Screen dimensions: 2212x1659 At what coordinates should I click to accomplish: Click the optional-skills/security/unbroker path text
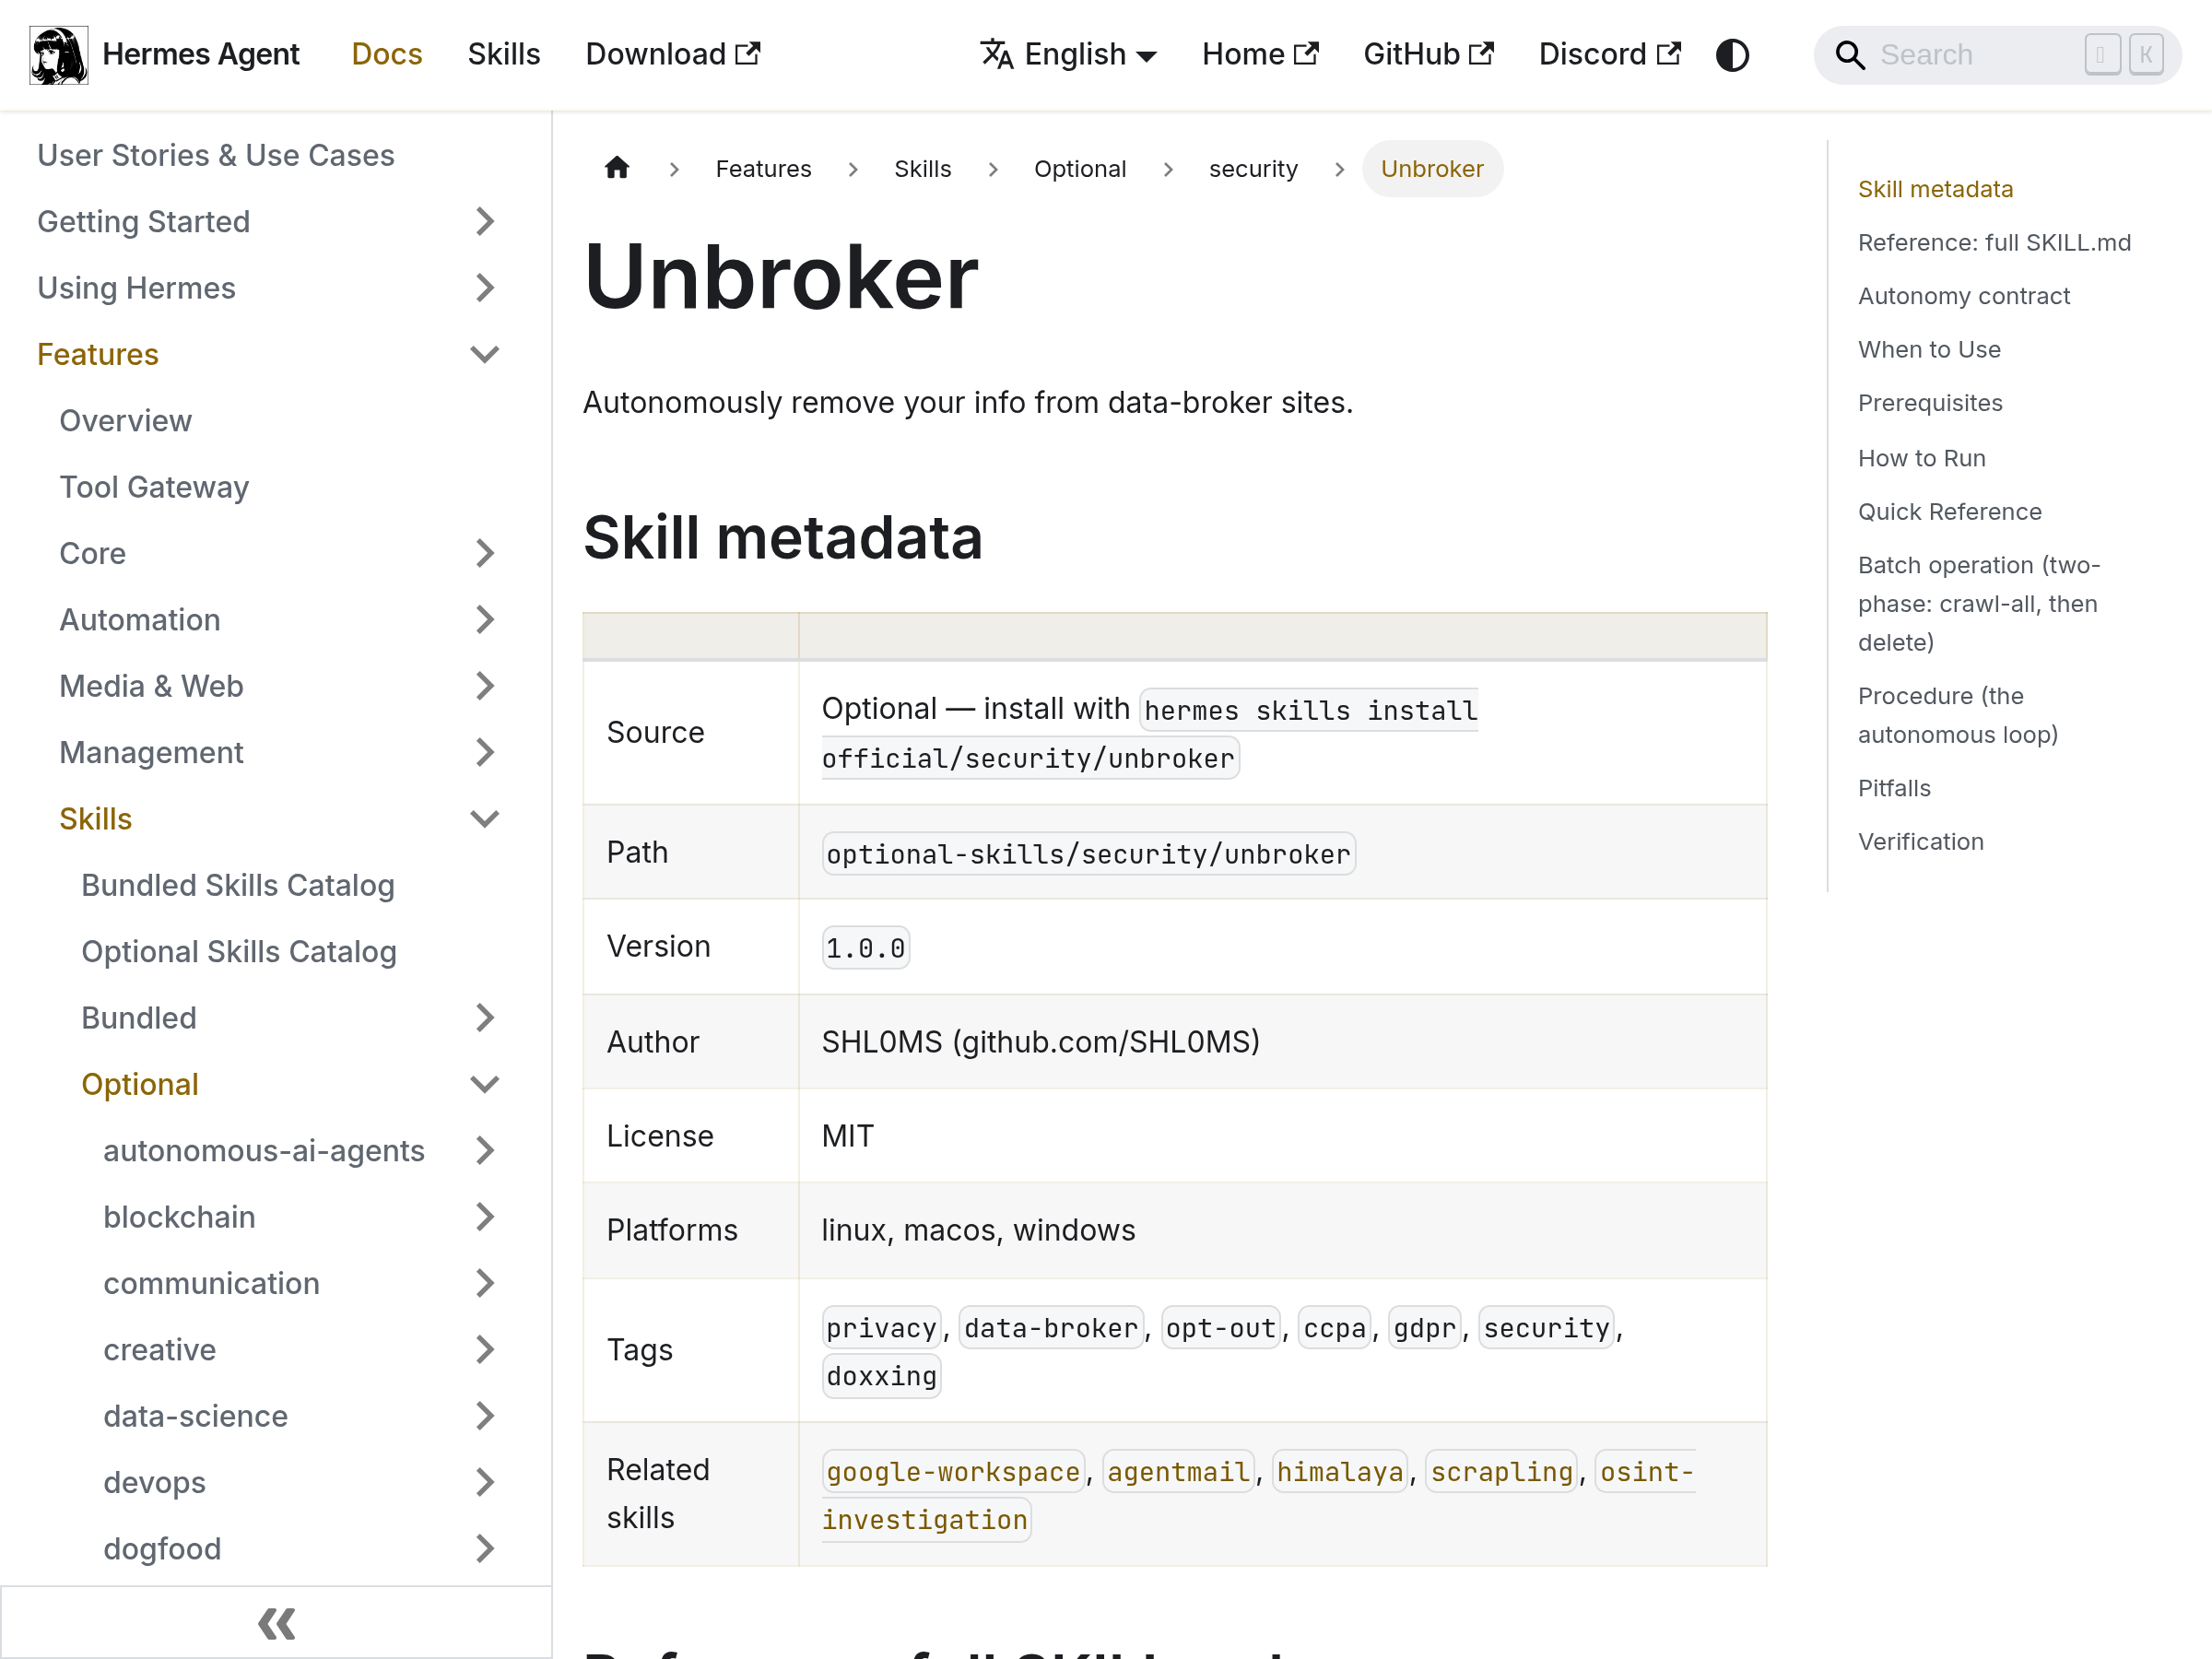point(1088,853)
